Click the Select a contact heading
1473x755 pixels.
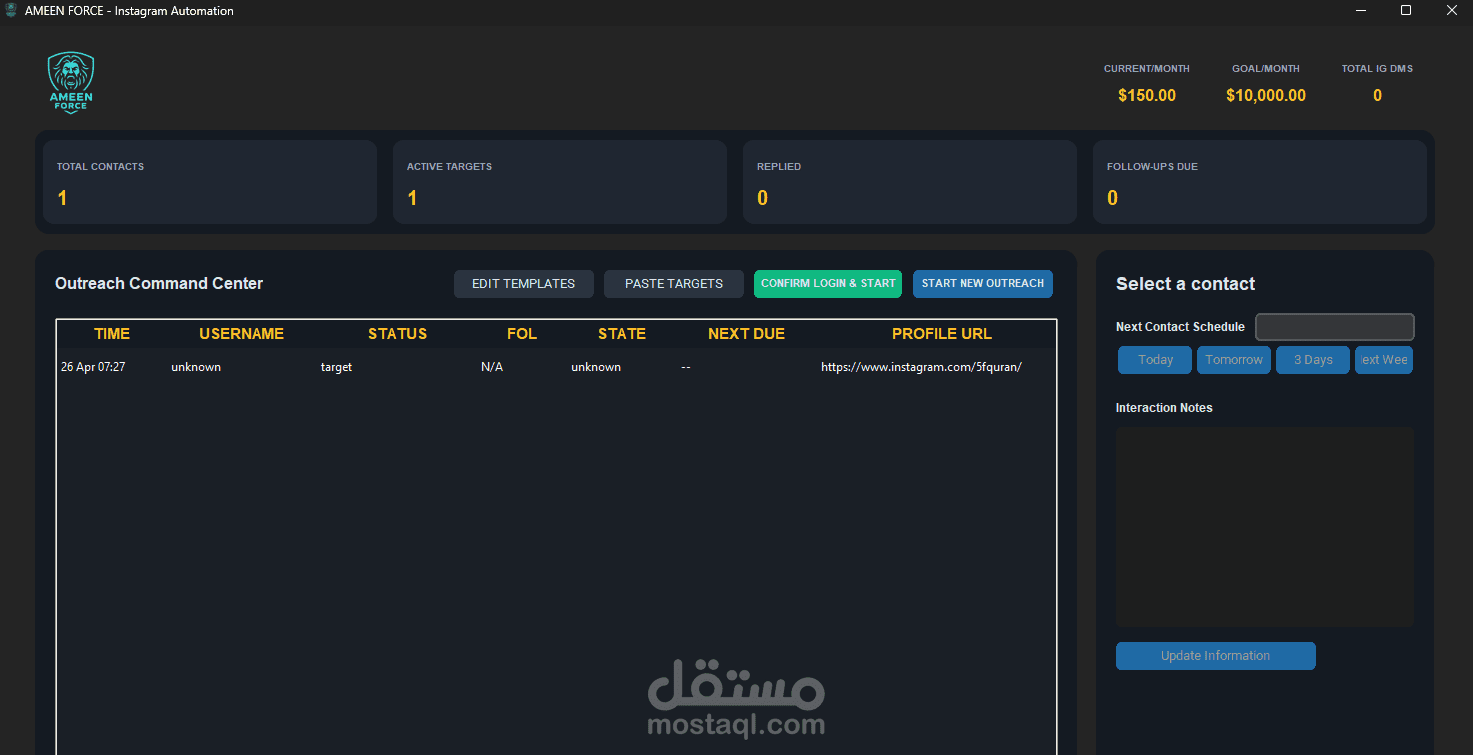click(x=1186, y=284)
